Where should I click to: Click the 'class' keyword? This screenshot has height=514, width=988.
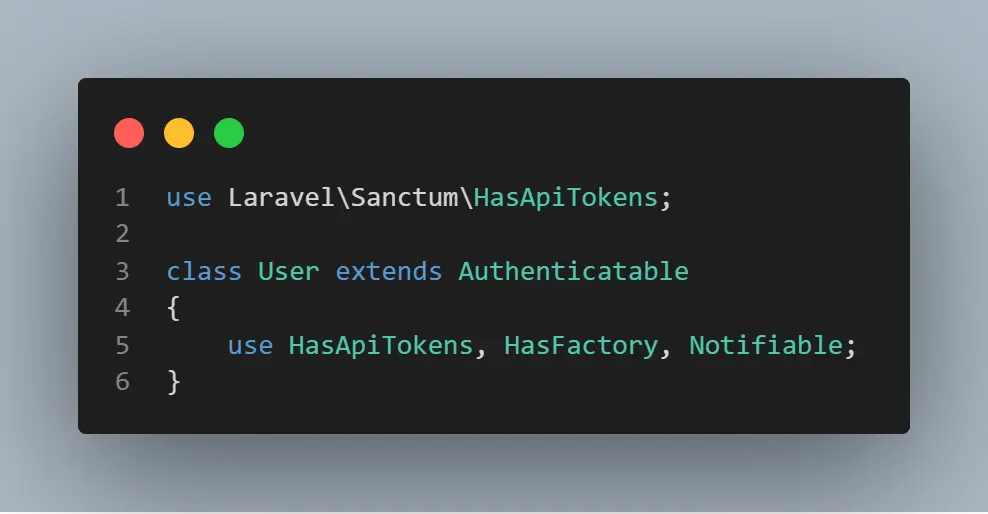(x=204, y=271)
